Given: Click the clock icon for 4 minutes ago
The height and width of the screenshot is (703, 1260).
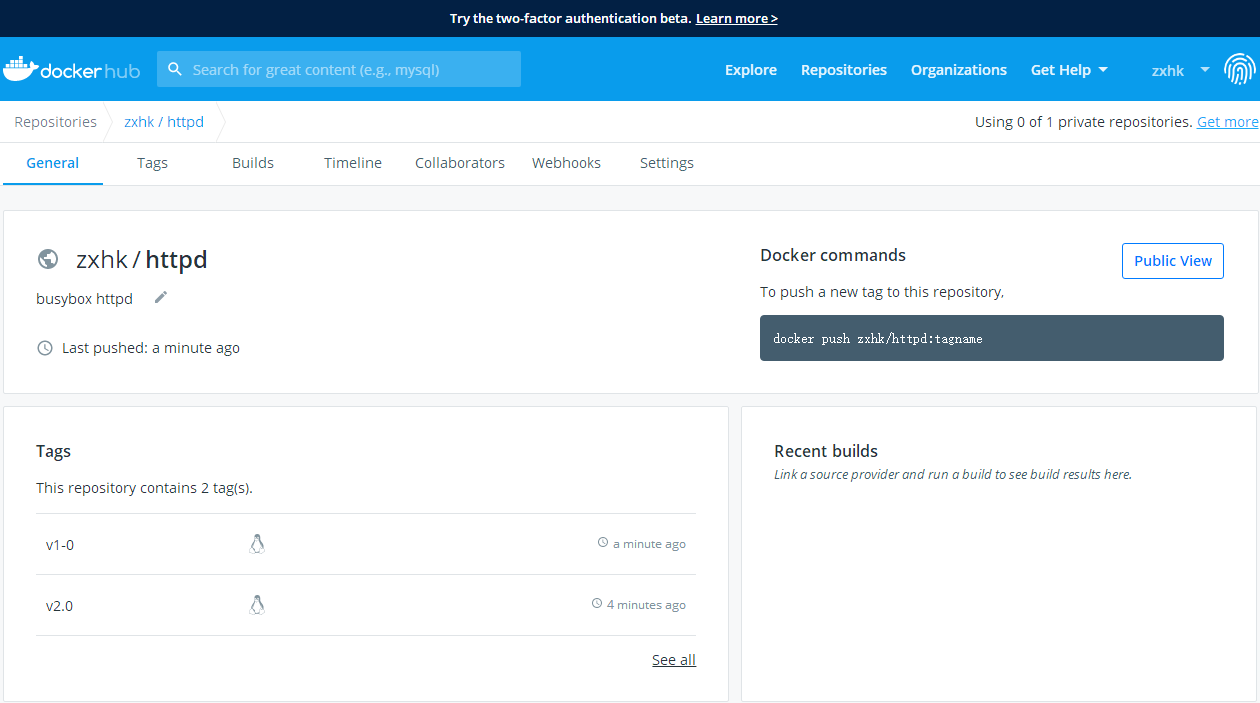Looking at the screenshot, I should [x=597, y=604].
